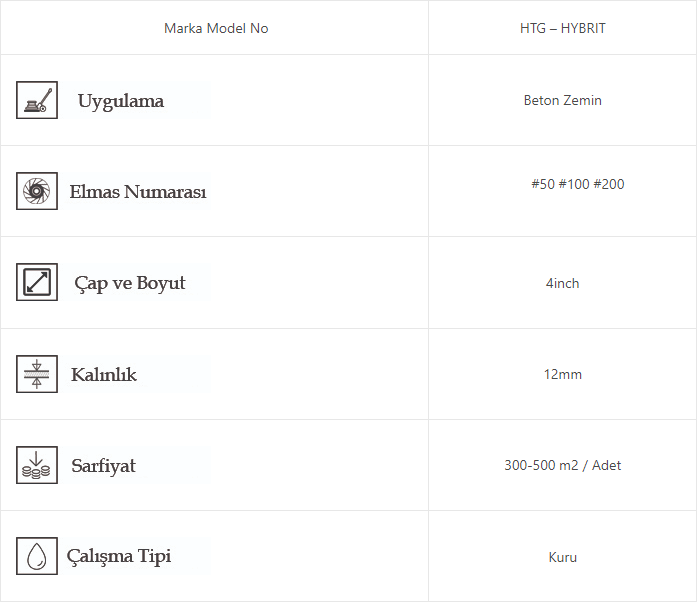Click the Çap ve Boyut label

point(130,283)
